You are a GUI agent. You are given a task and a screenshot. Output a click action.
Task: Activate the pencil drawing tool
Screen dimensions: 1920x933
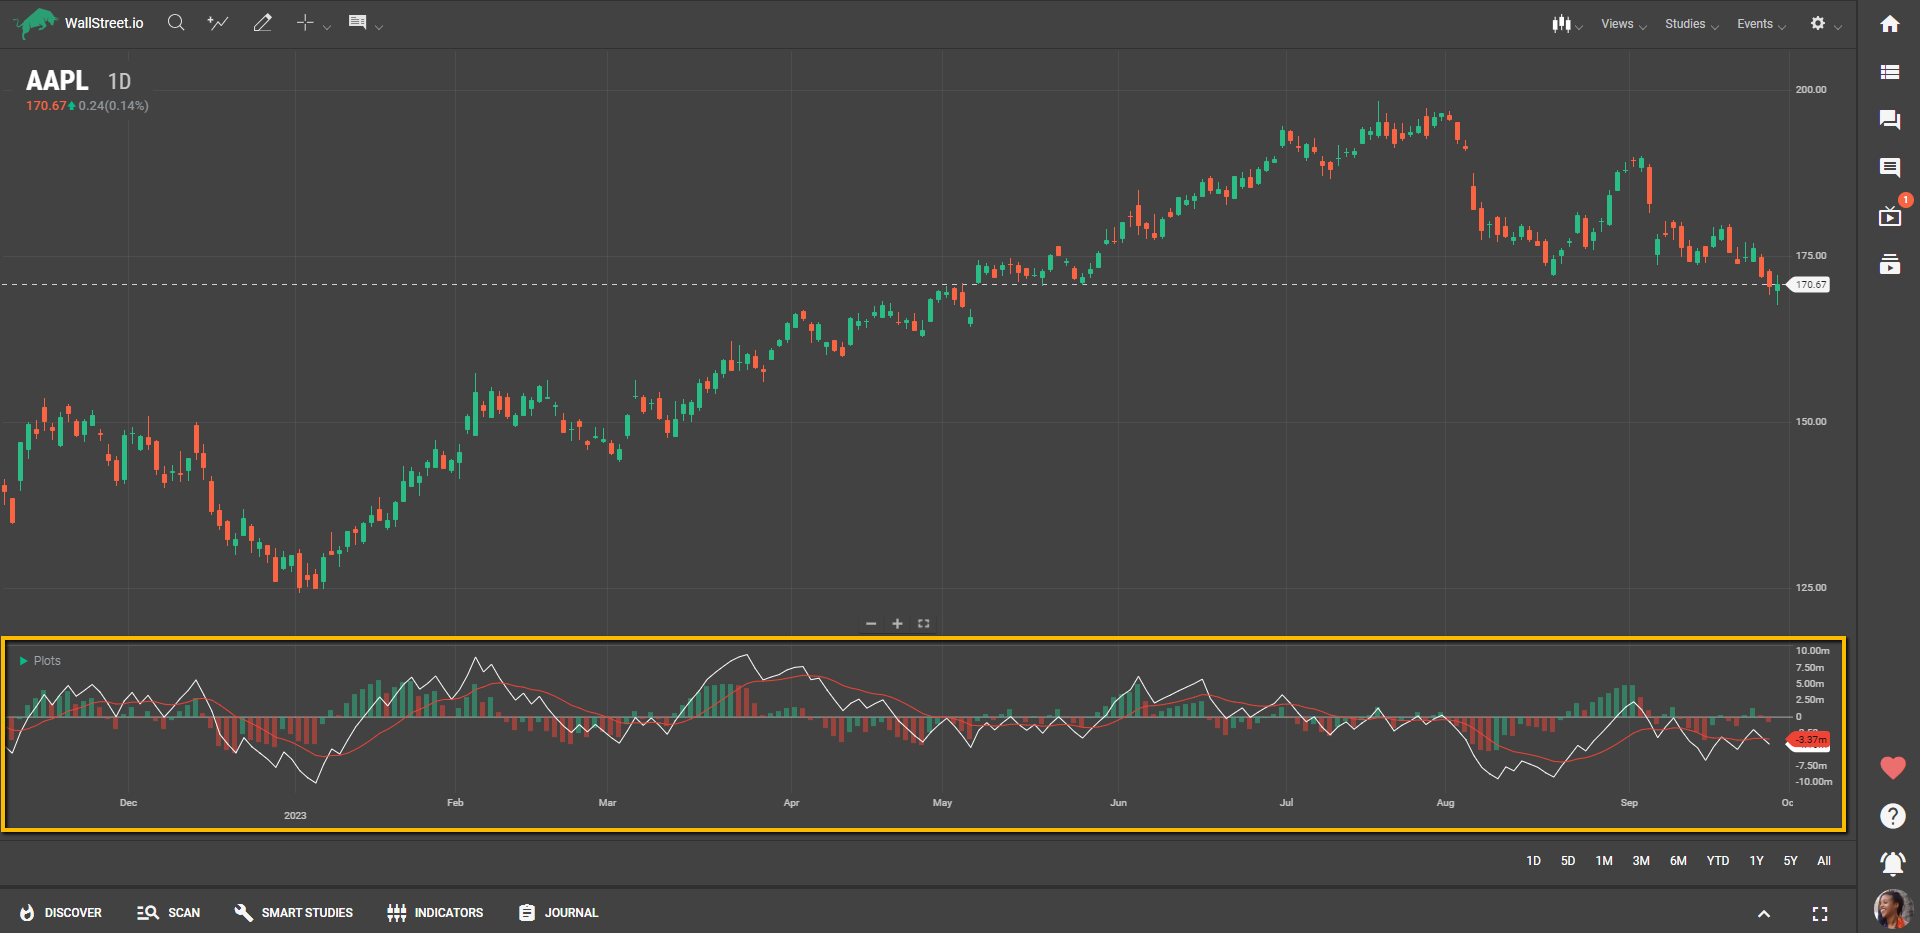[263, 23]
